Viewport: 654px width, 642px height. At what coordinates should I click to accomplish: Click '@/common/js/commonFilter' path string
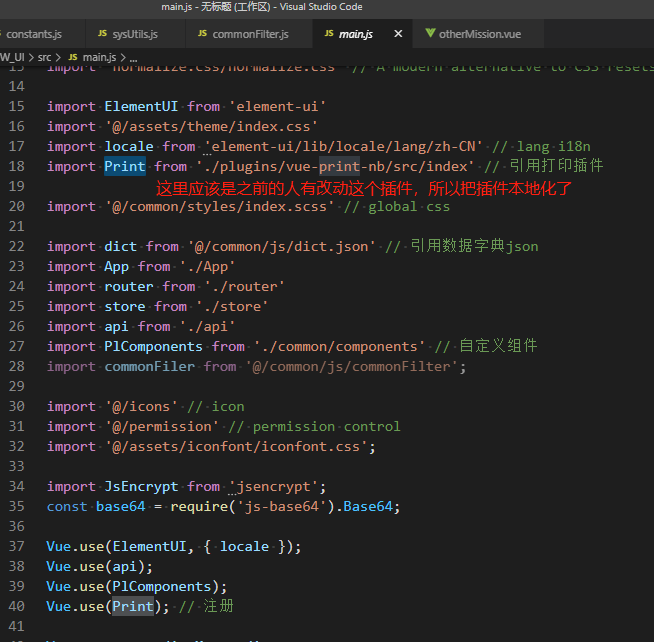click(352, 367)
